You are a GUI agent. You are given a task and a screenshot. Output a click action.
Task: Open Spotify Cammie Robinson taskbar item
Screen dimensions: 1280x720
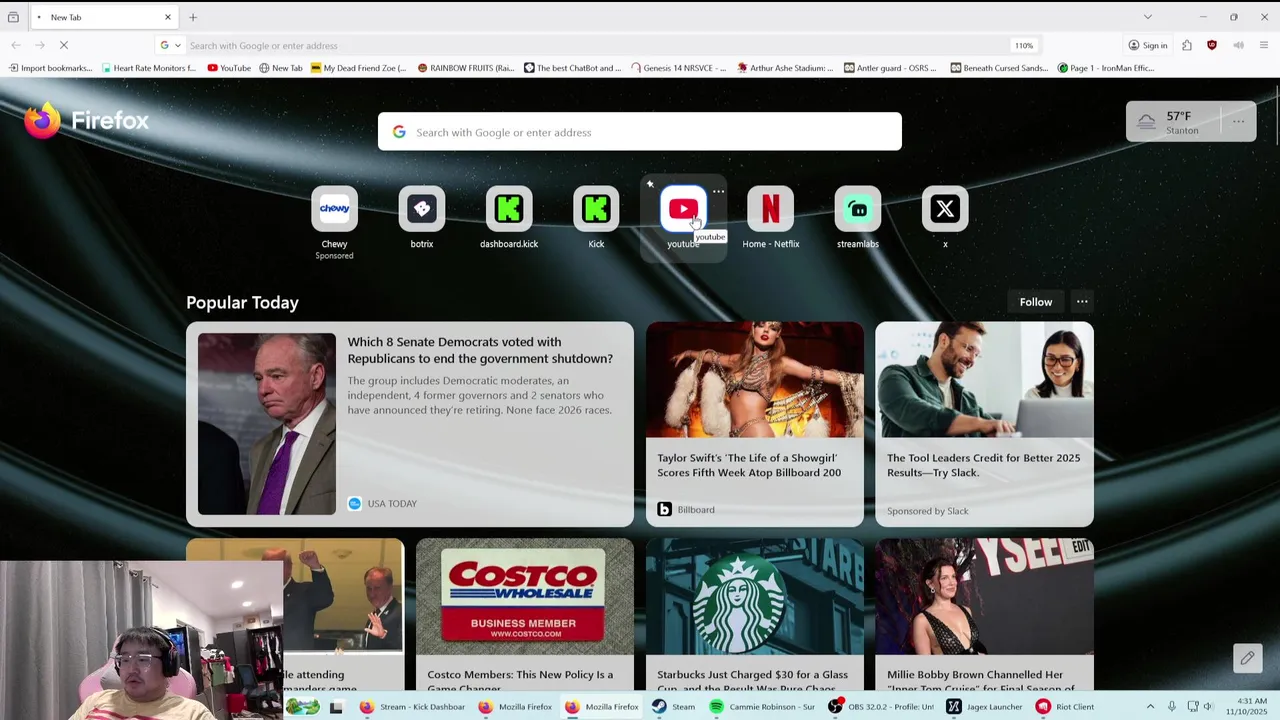761,707
